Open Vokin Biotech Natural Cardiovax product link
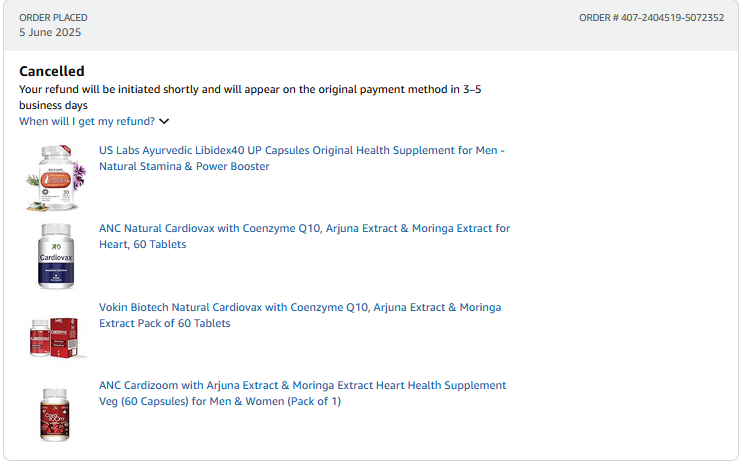743x467 pixels. pyautogui.click(x=300, y=315)
